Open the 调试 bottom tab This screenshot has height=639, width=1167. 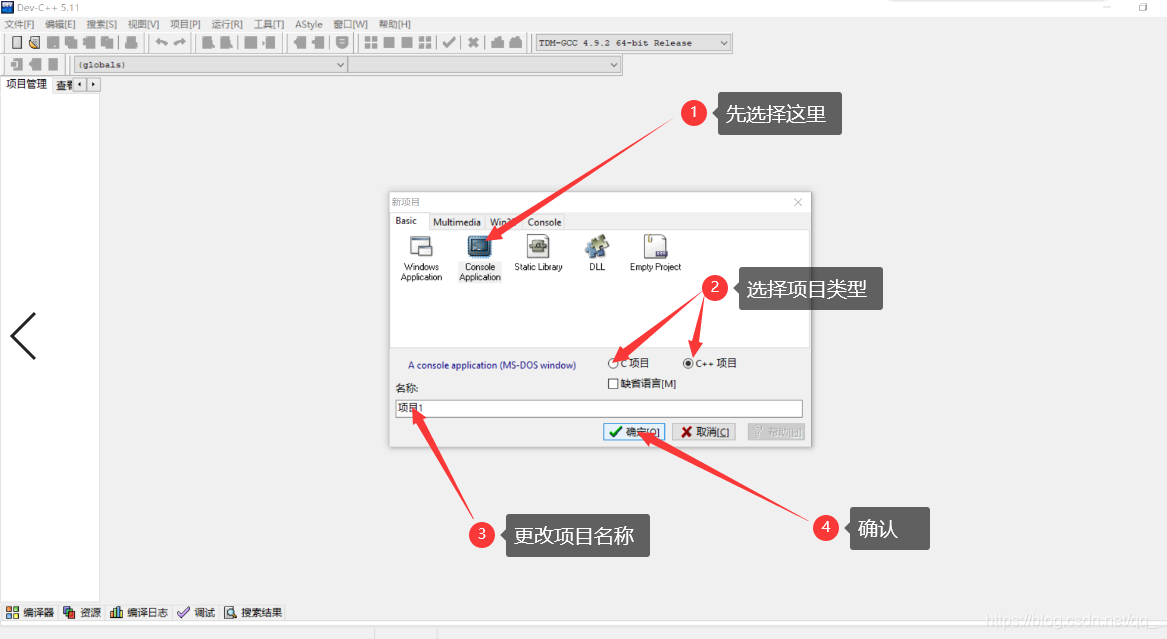[196, 612]
